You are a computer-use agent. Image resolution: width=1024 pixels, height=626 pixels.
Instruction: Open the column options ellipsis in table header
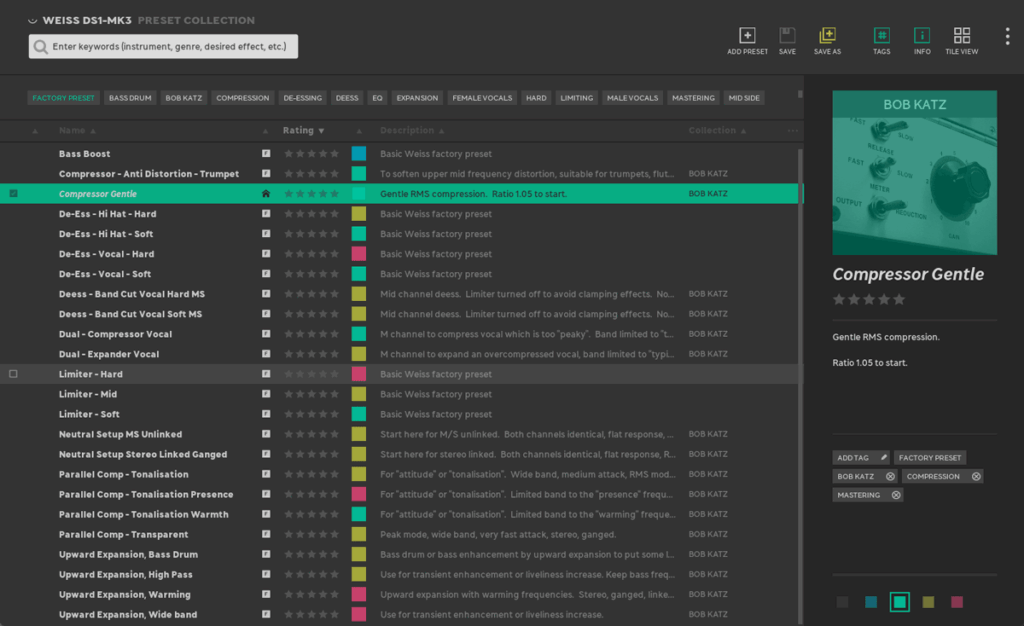(792, 131)
